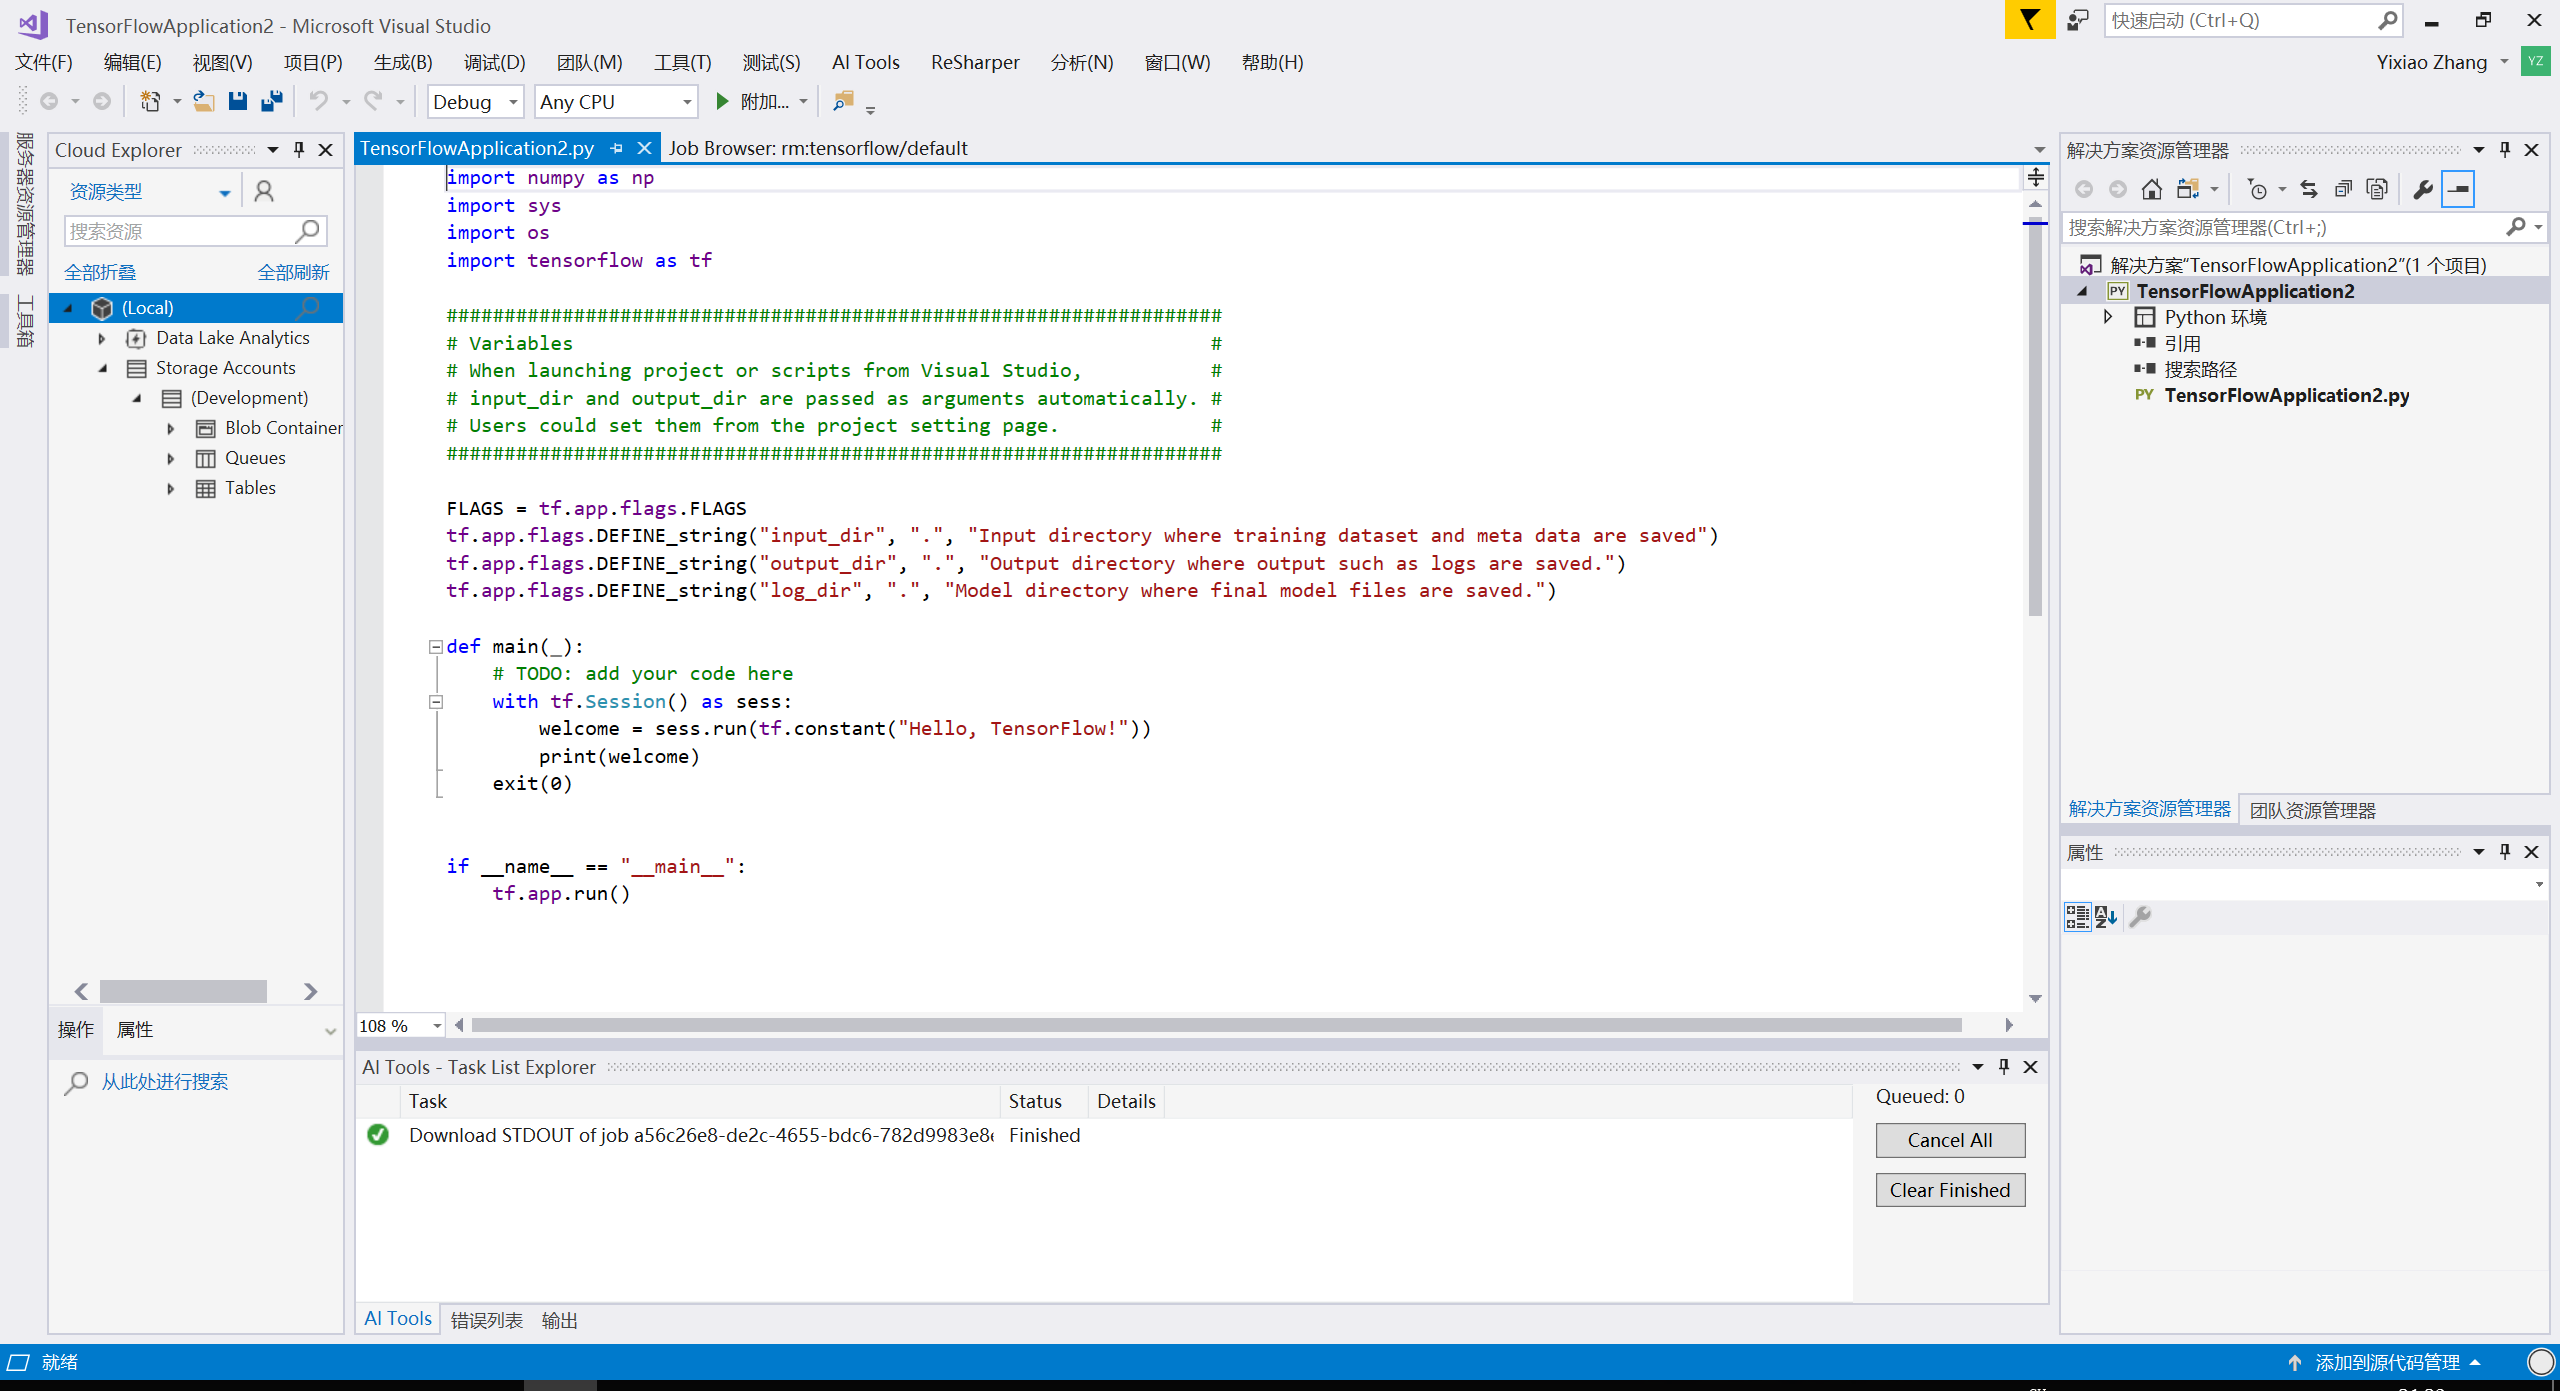Viewport: 2560px width, 1391px height.
Task: Open the AI Tools menu
Action: 865,62
